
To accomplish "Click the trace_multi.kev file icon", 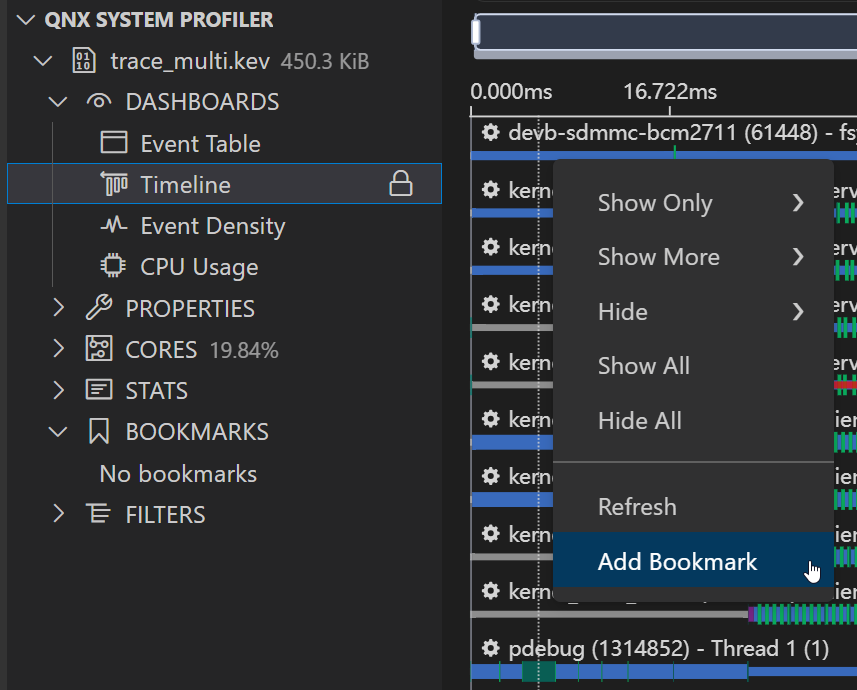I will (x=84, y=61).
